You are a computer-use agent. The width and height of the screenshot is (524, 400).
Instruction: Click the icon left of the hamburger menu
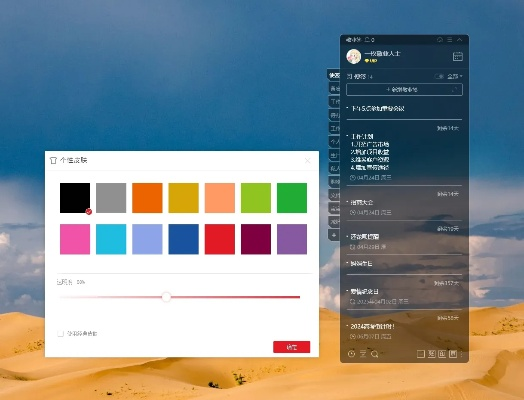(440, 40)
